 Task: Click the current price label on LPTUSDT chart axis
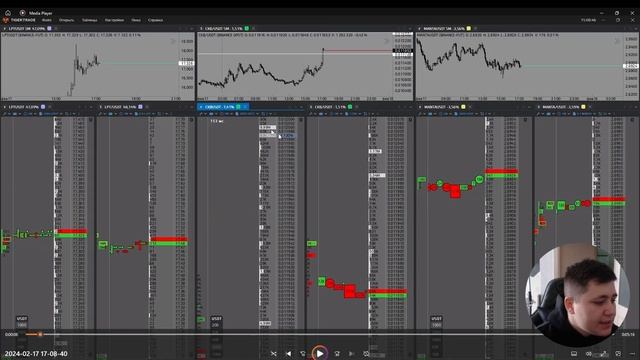(186, 63)
